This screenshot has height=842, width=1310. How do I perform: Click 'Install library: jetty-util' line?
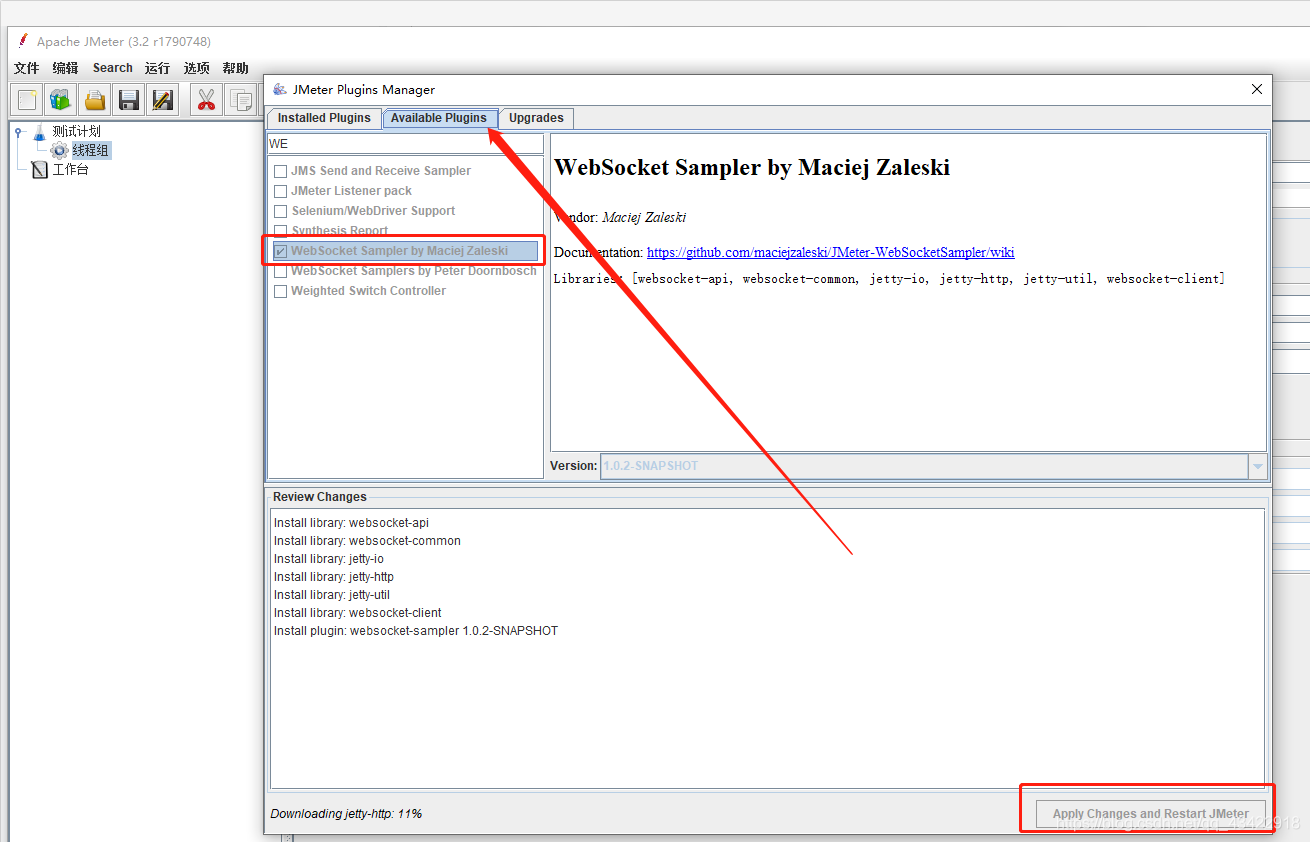[332, 595]
